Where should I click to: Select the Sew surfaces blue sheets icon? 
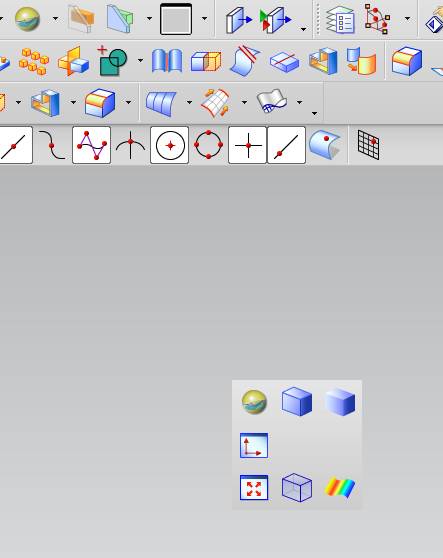(x=167, y=61)
